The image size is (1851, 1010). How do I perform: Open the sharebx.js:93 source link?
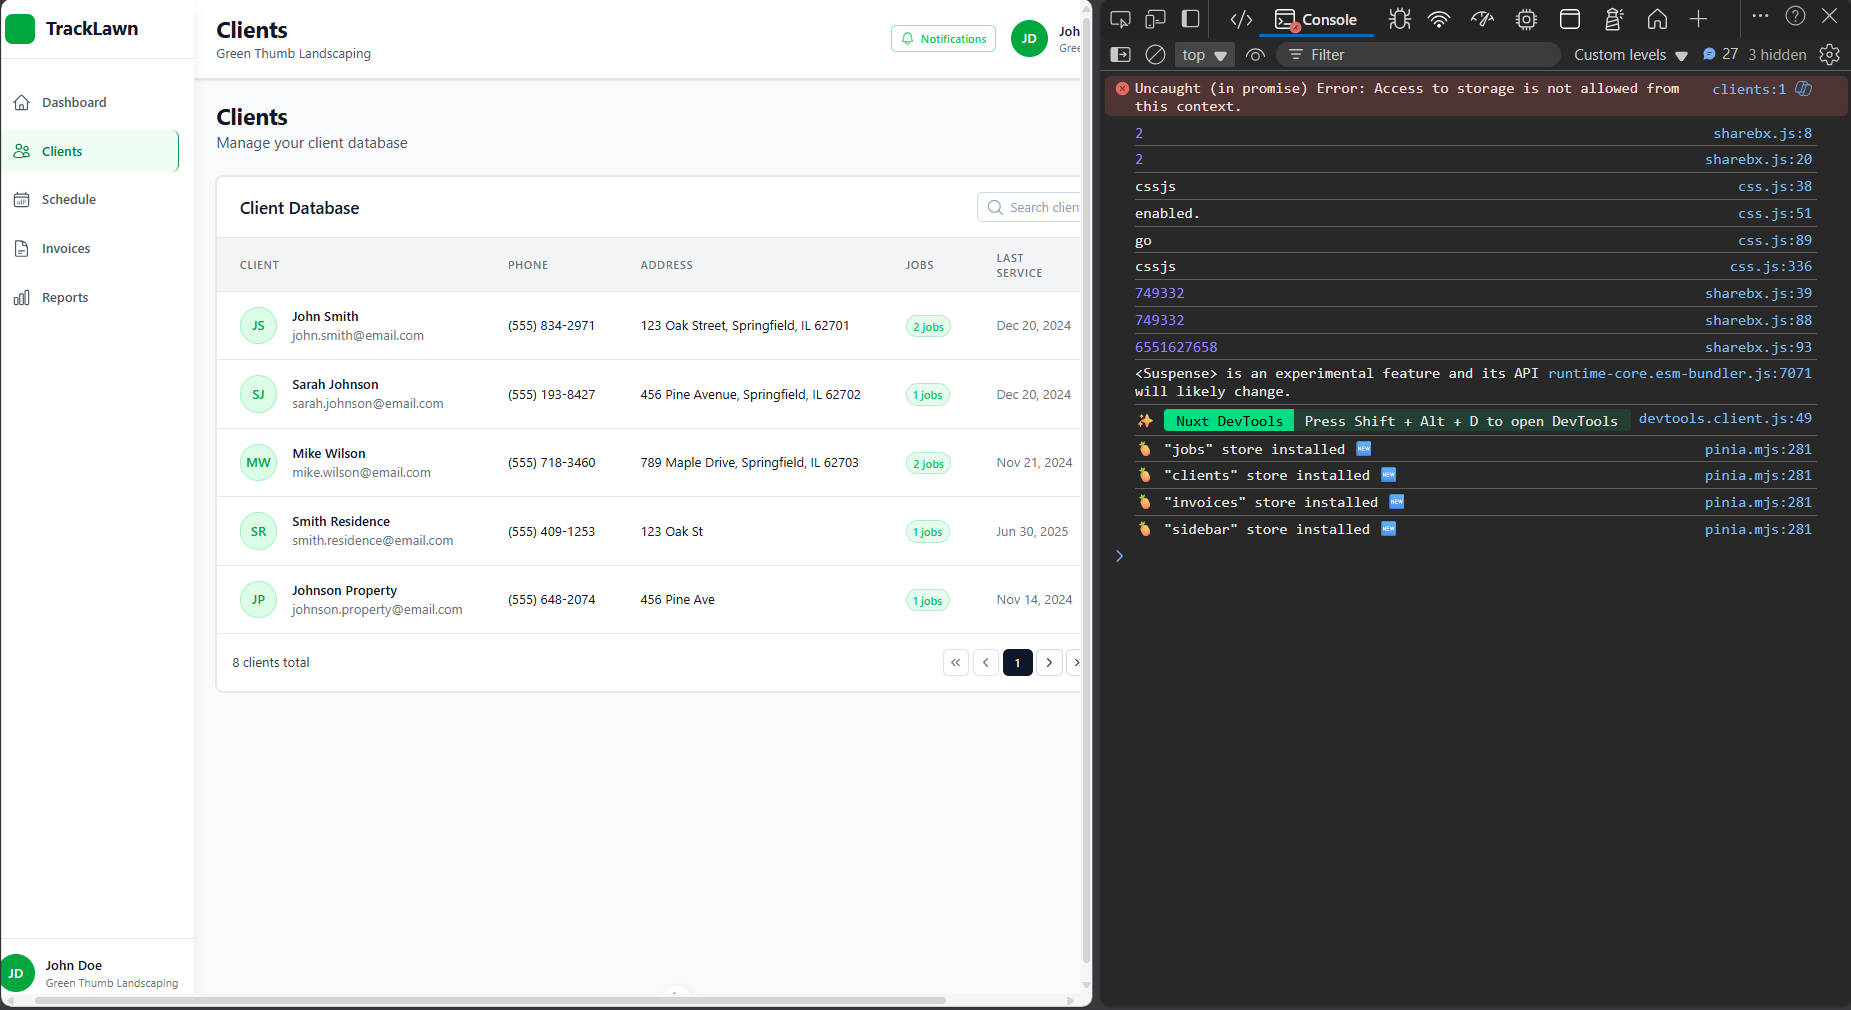pos(1758,347)
